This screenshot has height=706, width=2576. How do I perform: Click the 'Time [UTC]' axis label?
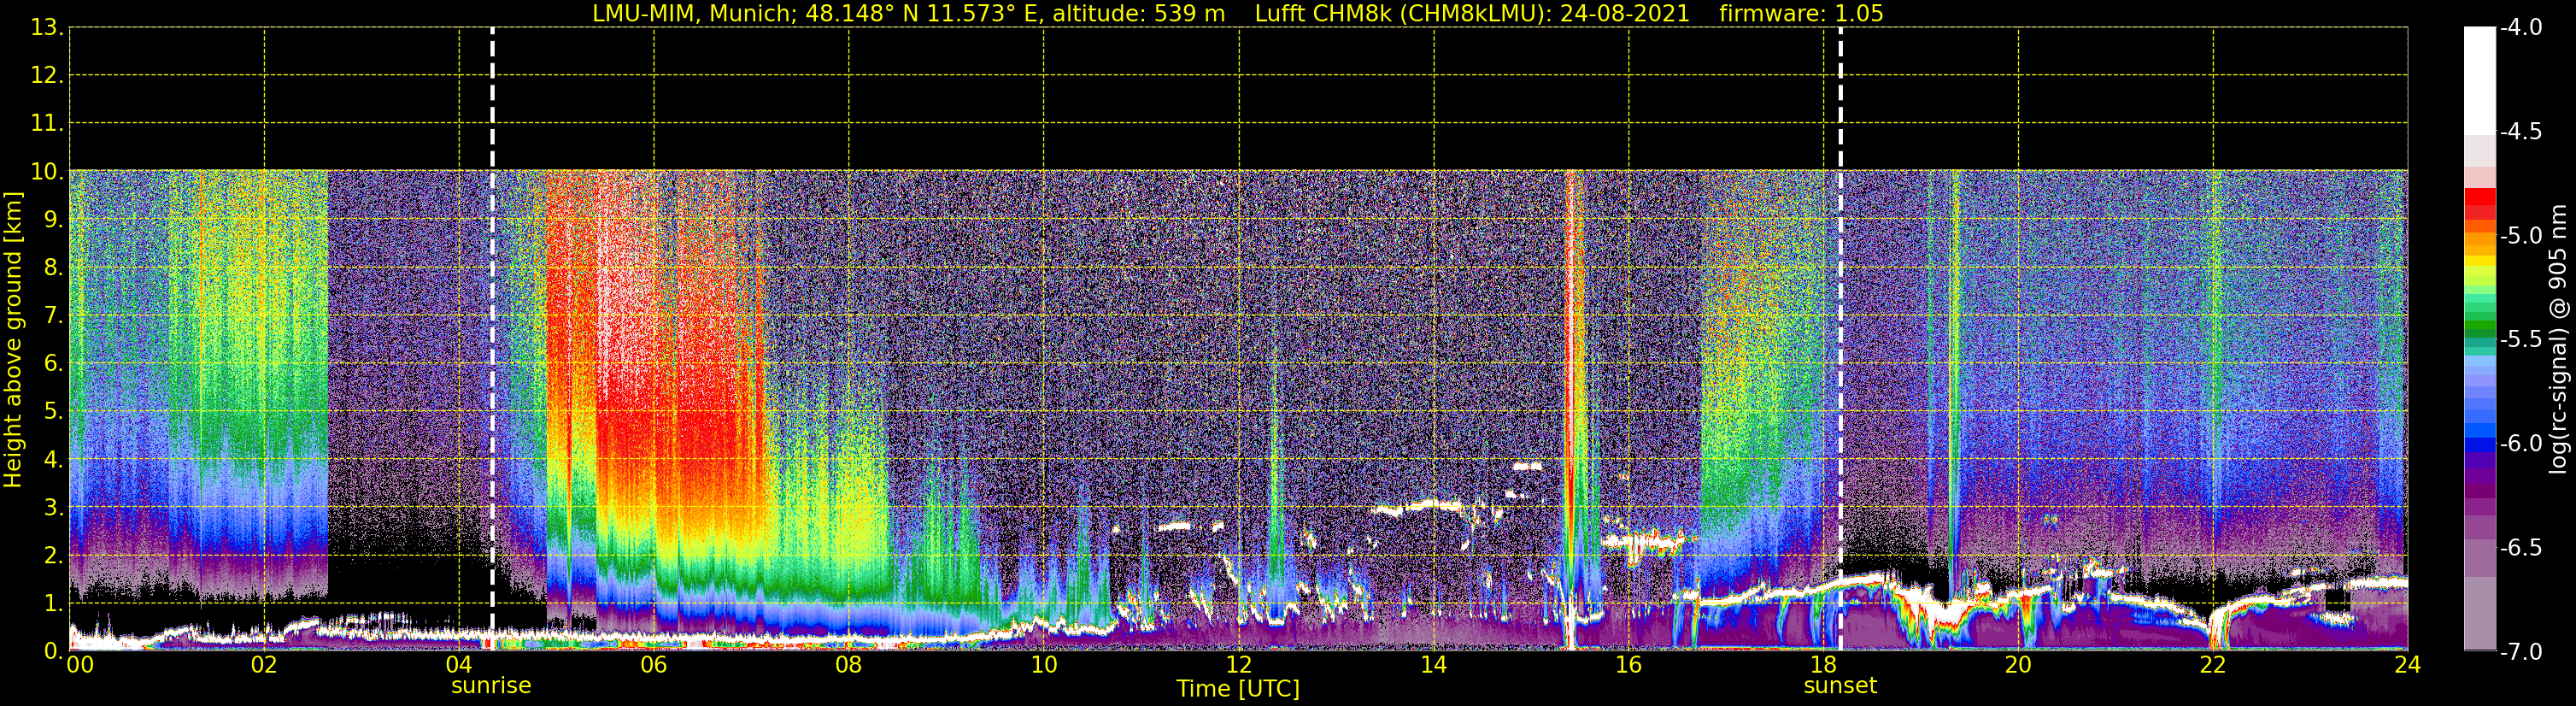(1238, 689)
